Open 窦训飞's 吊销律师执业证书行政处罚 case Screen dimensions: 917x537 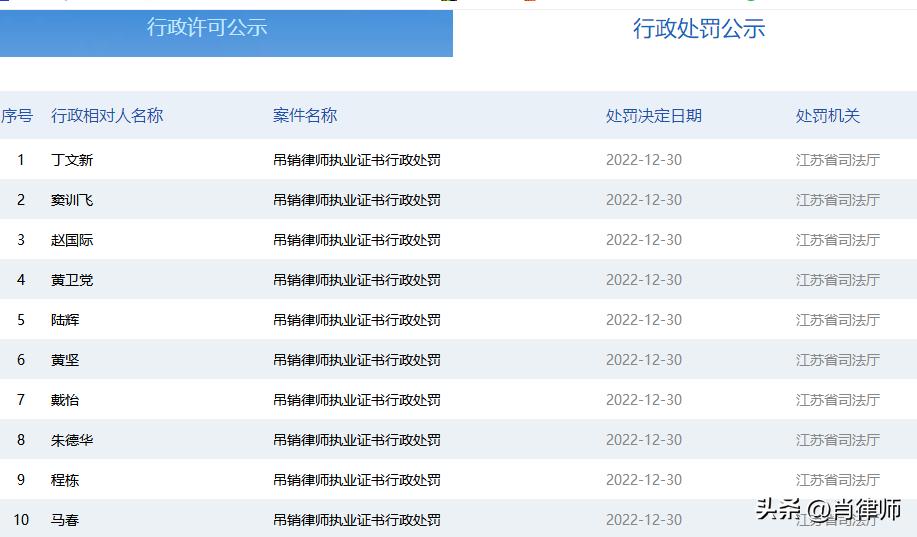pos(357,200)
